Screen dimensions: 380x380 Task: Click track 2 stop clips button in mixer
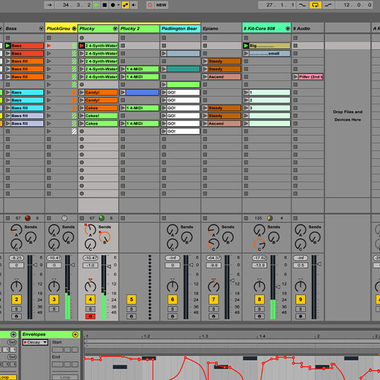click(x=7, y=218)
